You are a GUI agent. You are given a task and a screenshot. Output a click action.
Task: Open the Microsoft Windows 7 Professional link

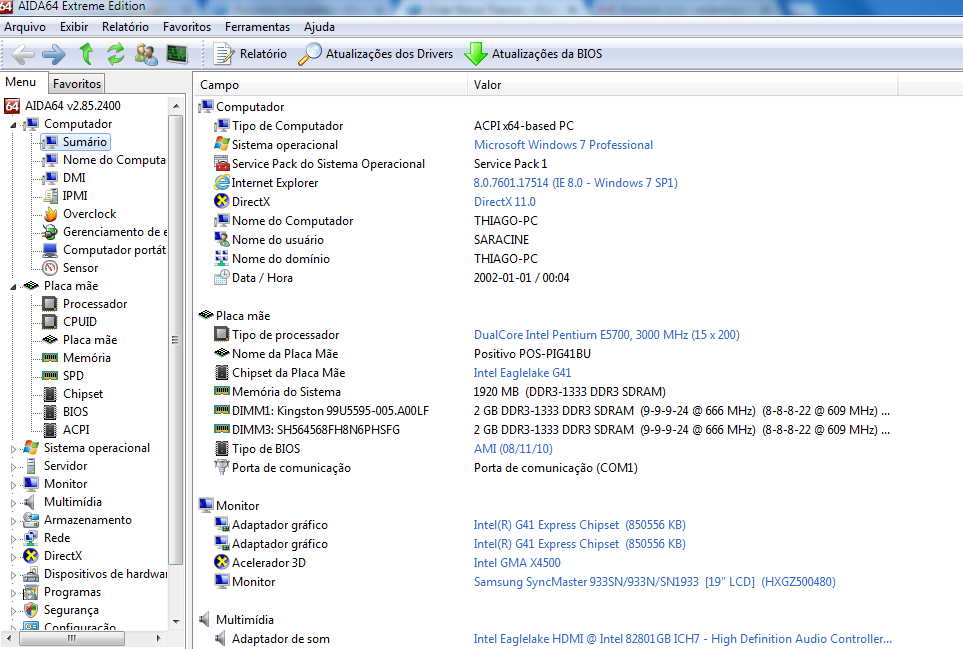coord(563,145)
